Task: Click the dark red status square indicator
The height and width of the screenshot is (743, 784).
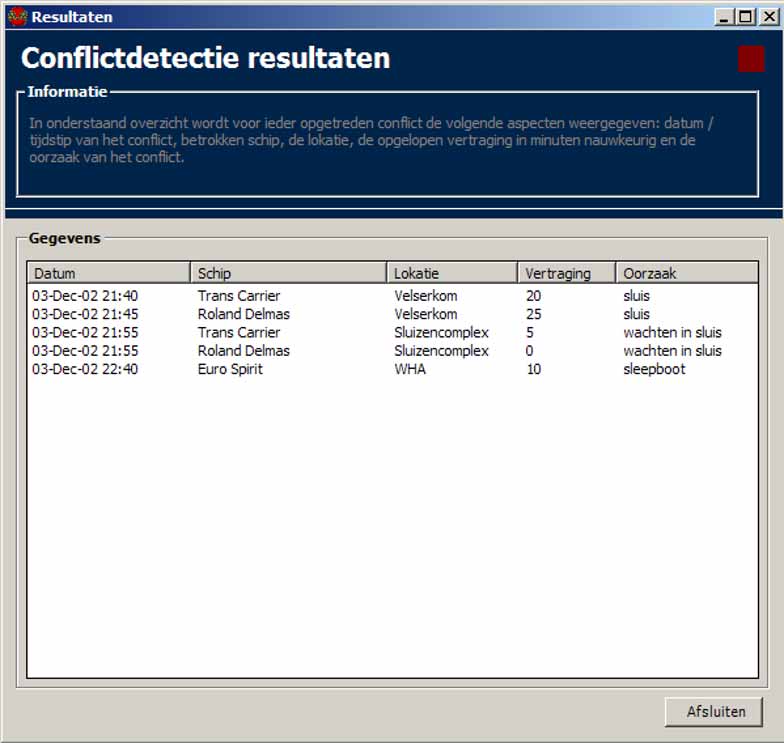Action: point(750,59)
